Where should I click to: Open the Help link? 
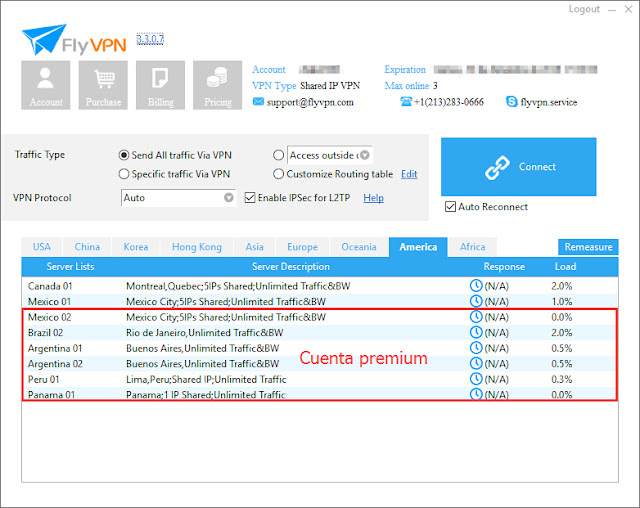coord(373,198)
